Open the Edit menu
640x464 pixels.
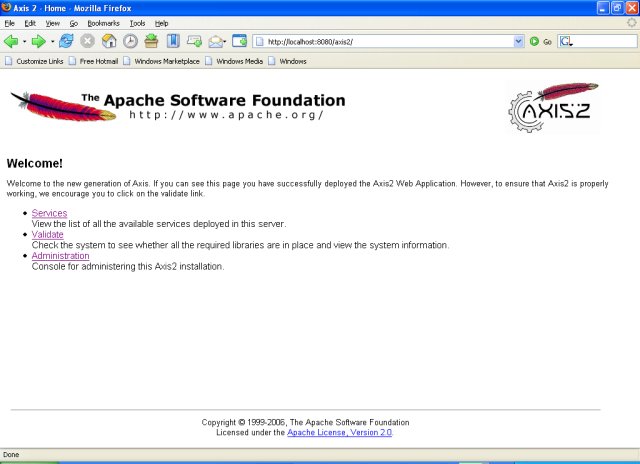[30, 23]
